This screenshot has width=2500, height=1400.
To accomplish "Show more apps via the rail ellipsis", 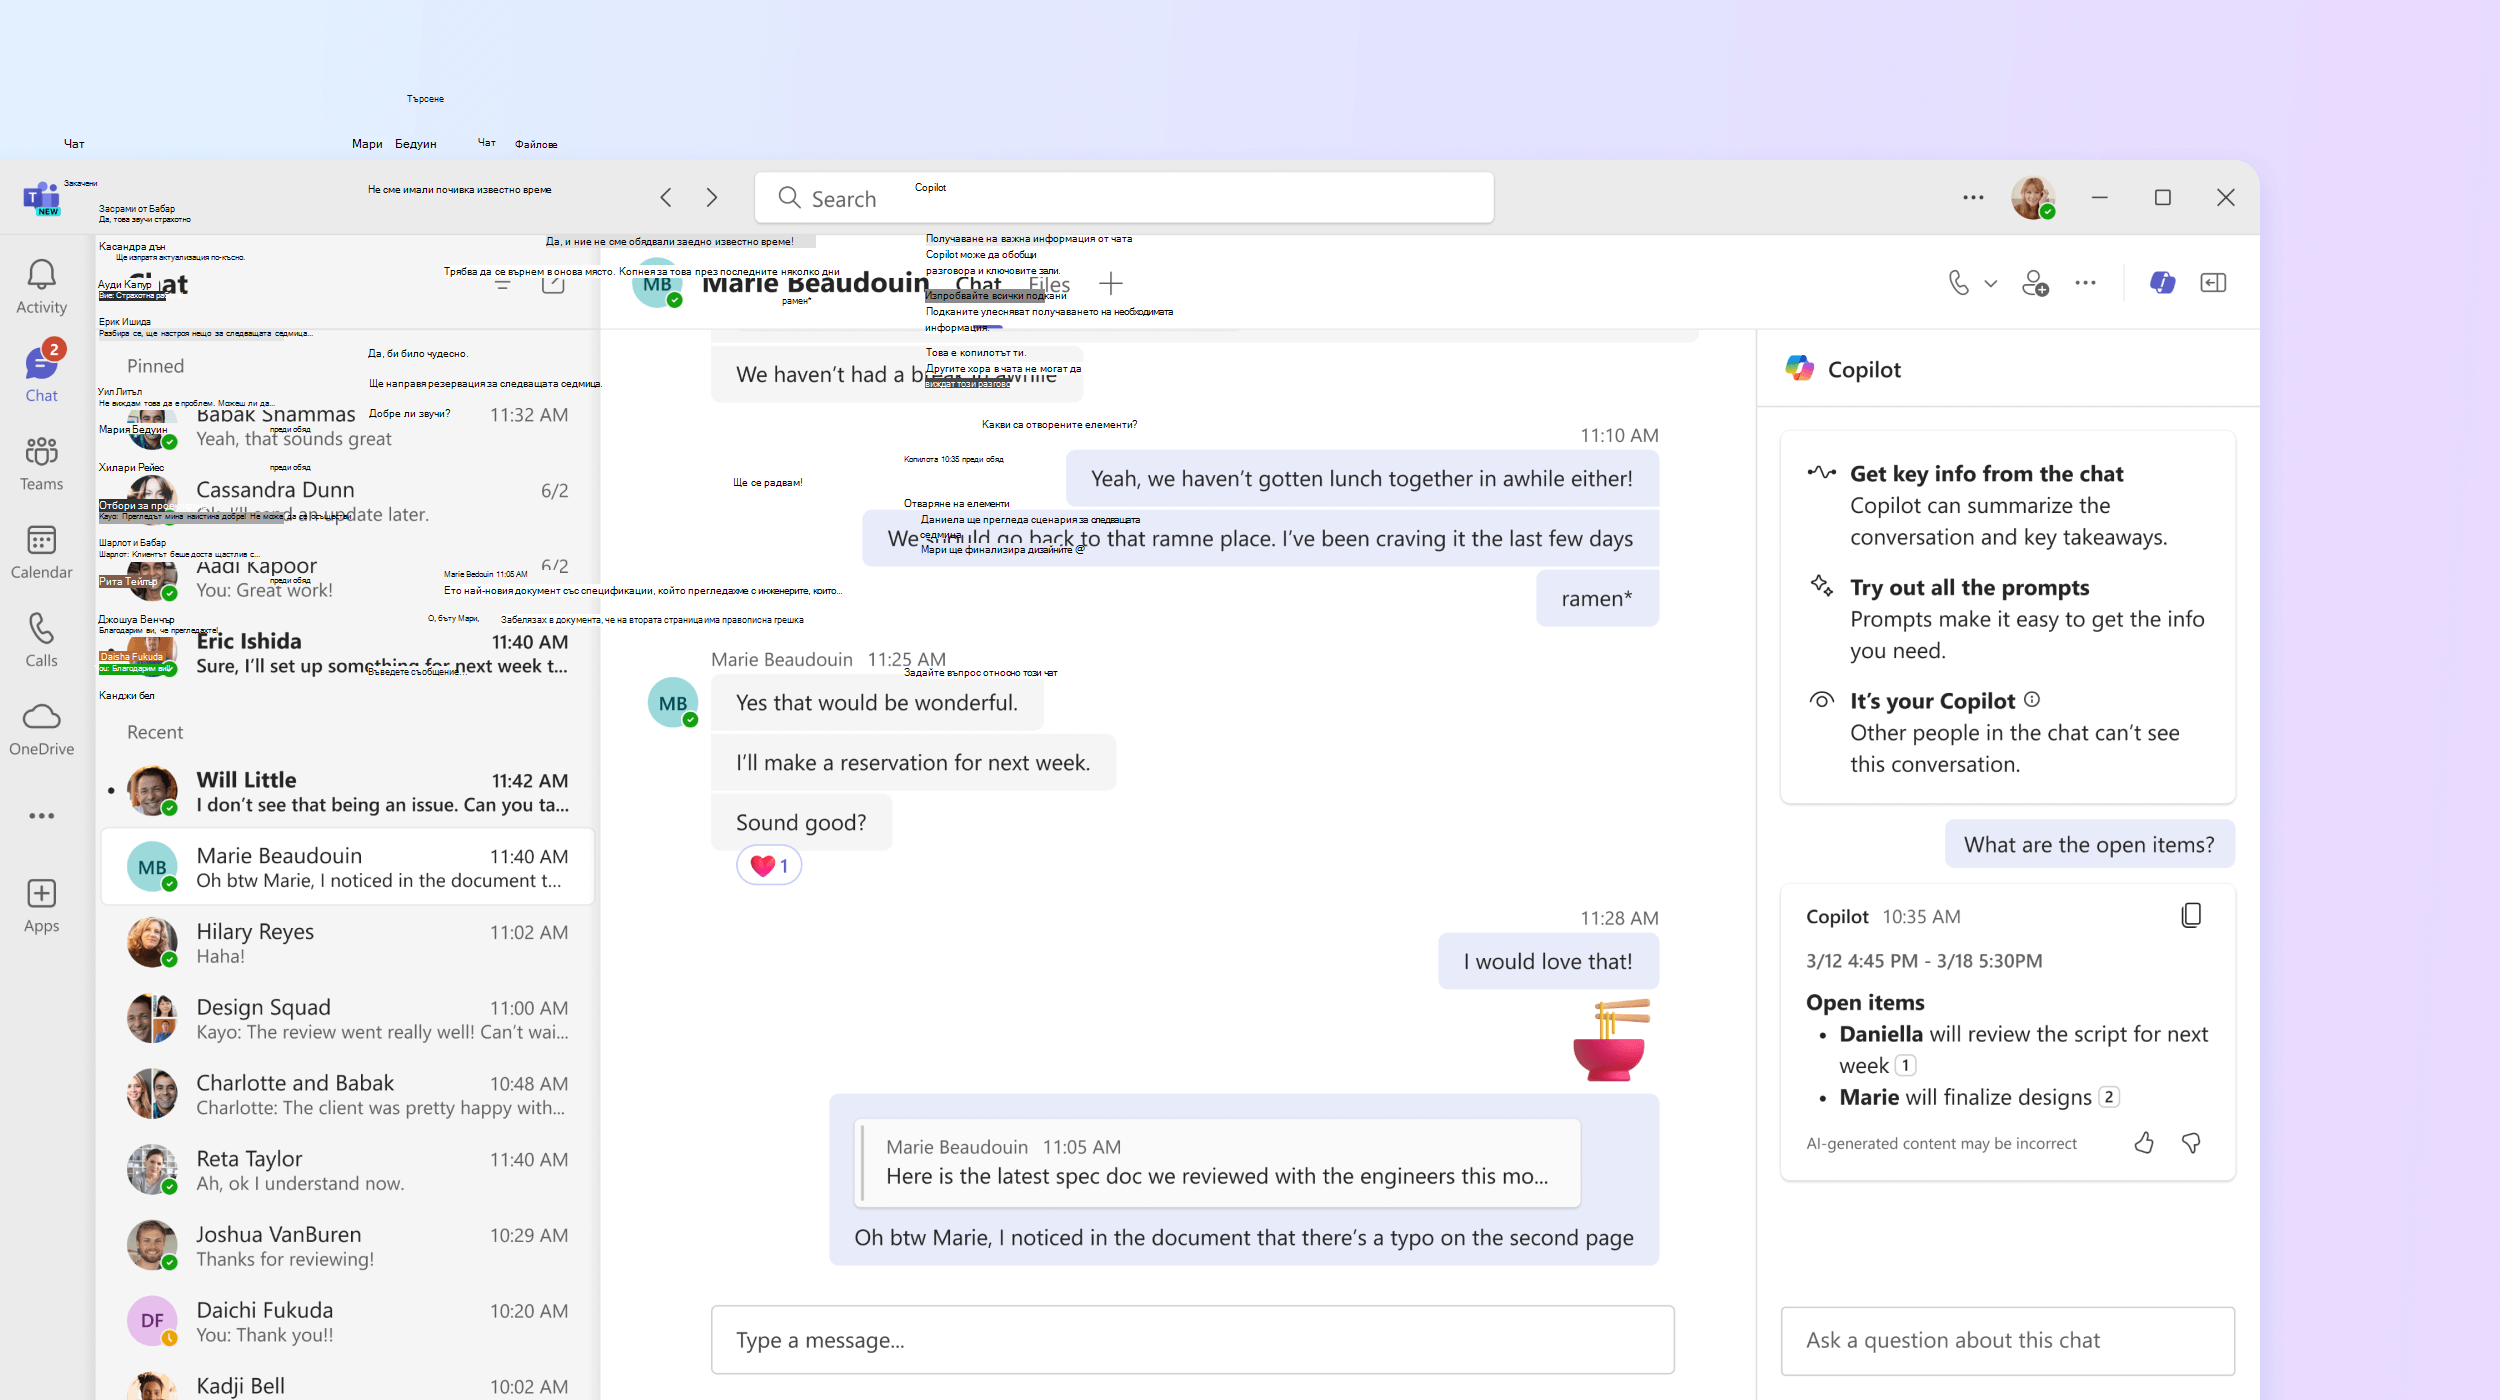I will 41,816.
